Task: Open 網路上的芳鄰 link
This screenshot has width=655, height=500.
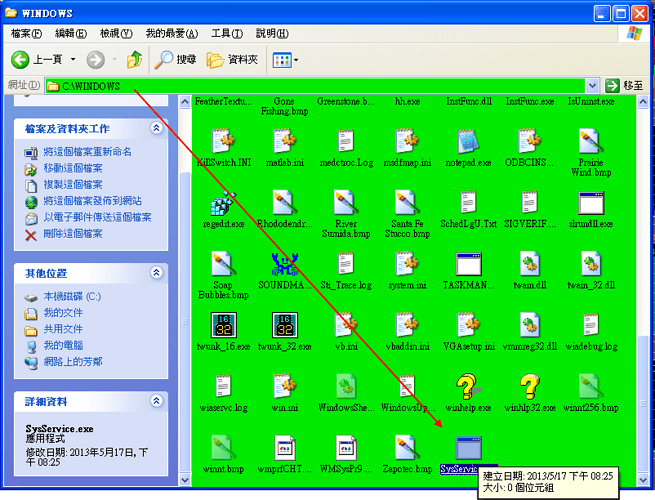Action: 73,361
